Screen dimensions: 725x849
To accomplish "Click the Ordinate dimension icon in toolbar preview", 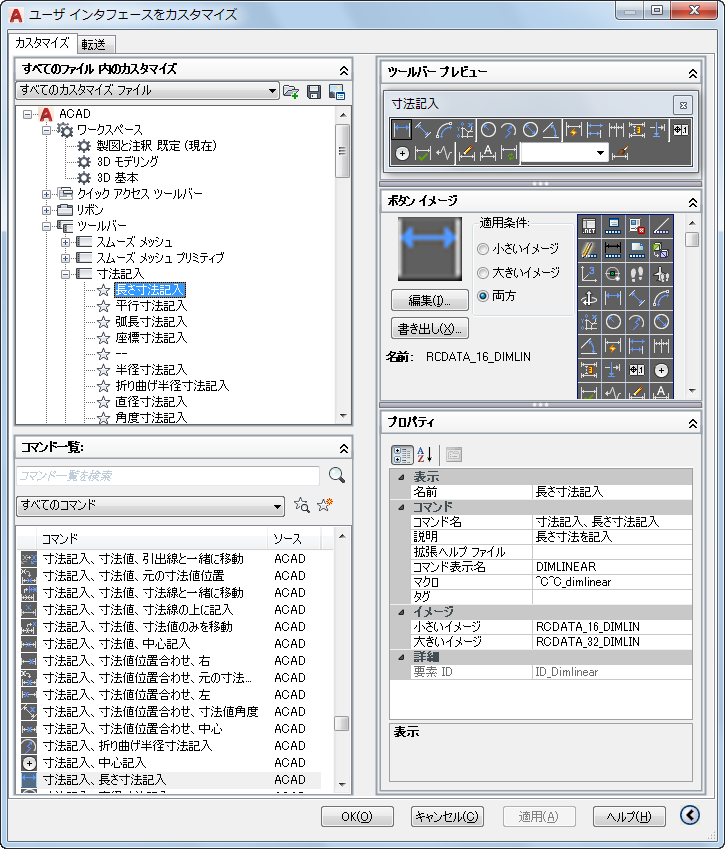I will pos(465,130).
